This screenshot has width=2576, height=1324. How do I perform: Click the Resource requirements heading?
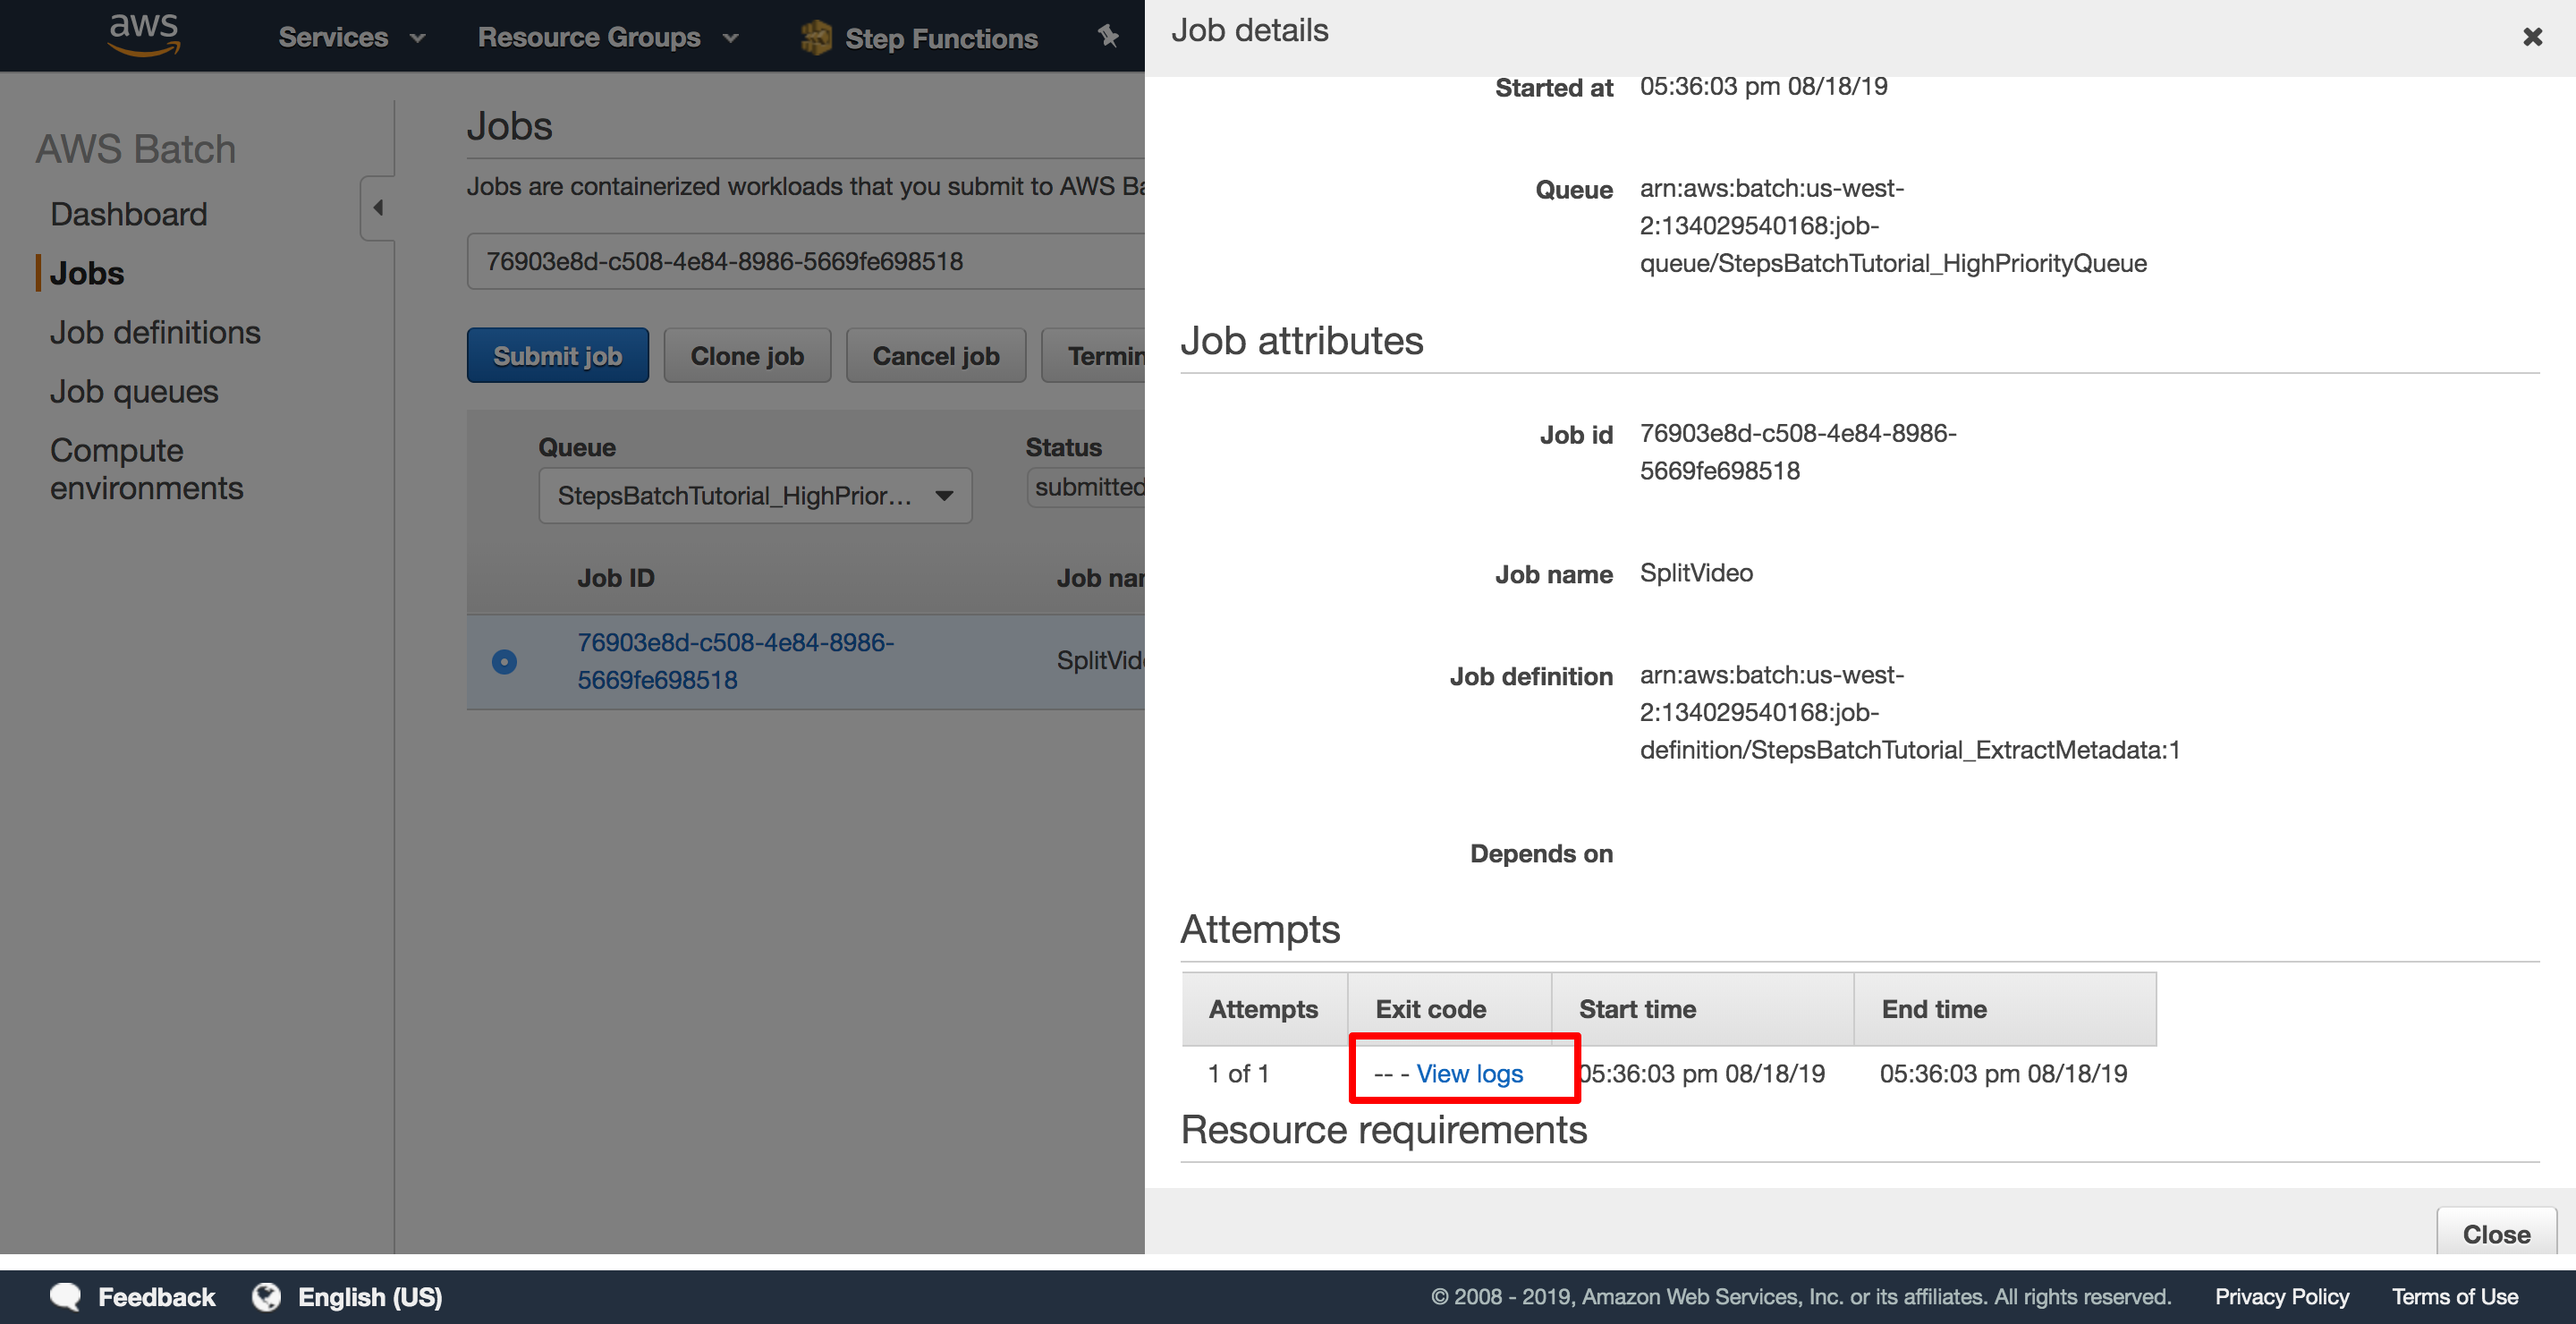(x=1383, y=1129)
